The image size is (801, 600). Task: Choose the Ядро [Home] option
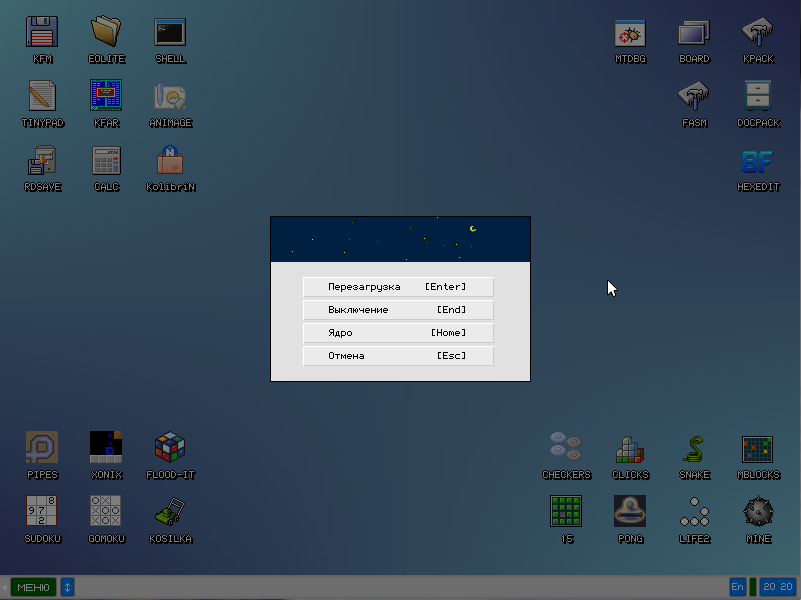point(398,333)
